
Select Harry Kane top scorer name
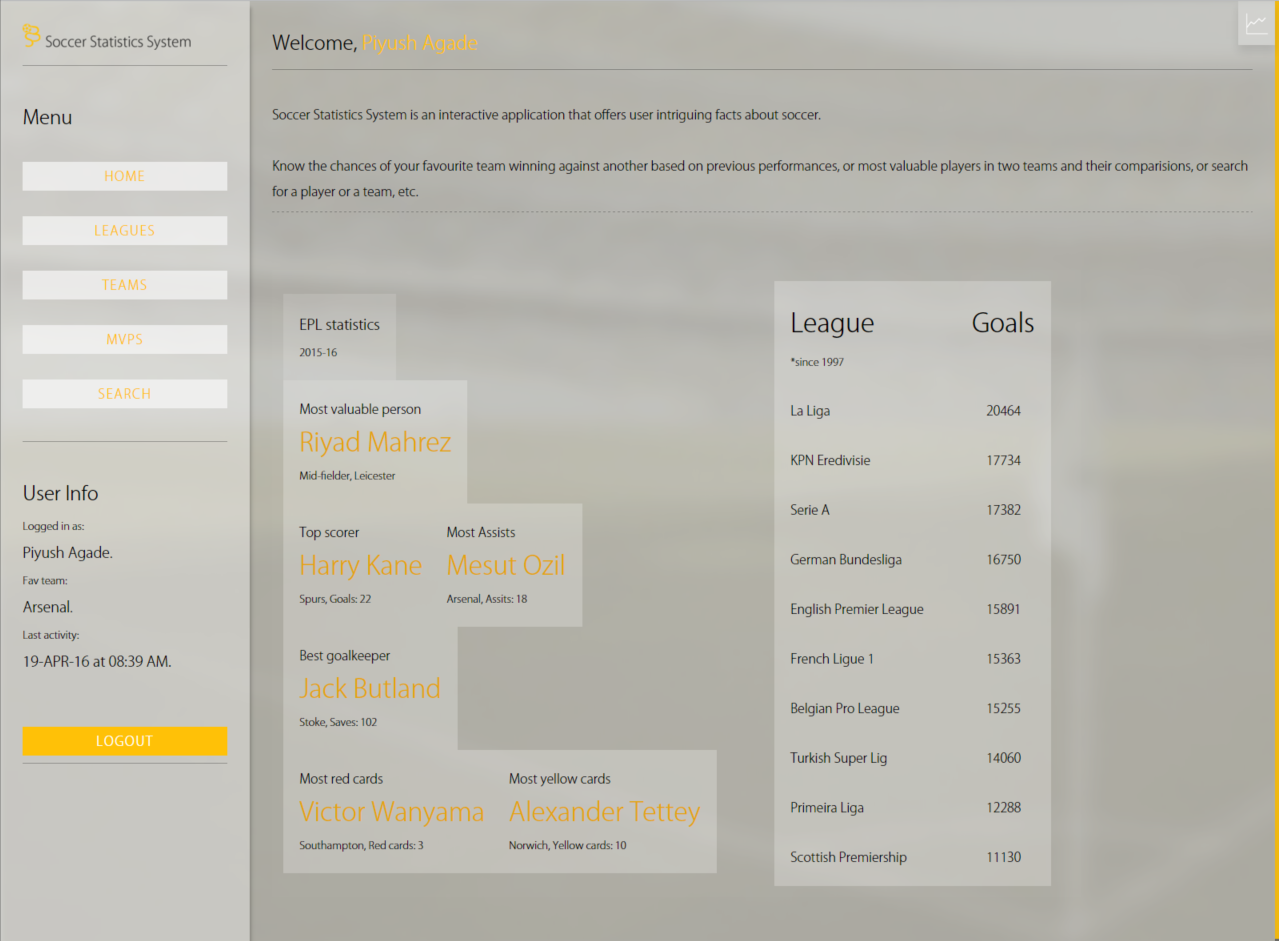point(360,565)
